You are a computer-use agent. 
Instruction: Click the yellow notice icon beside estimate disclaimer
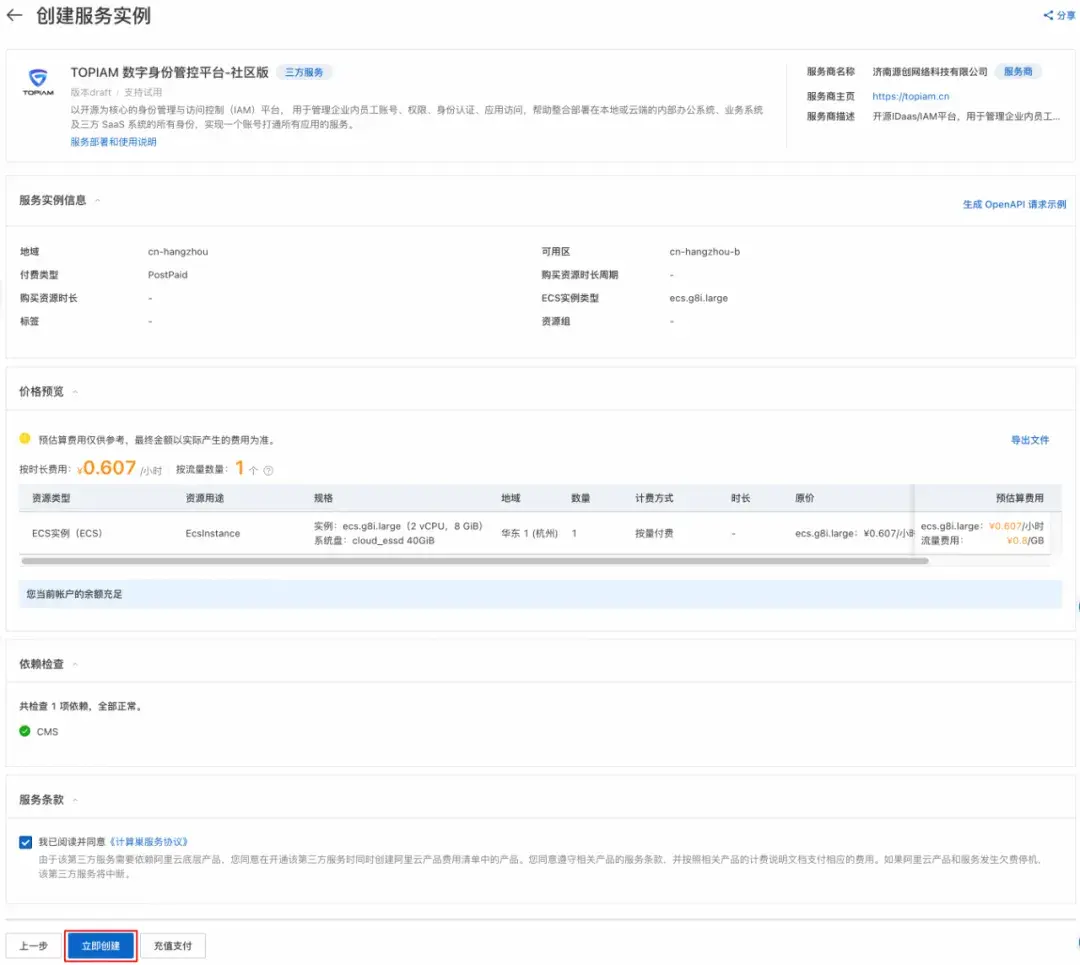tap(25, 439)
